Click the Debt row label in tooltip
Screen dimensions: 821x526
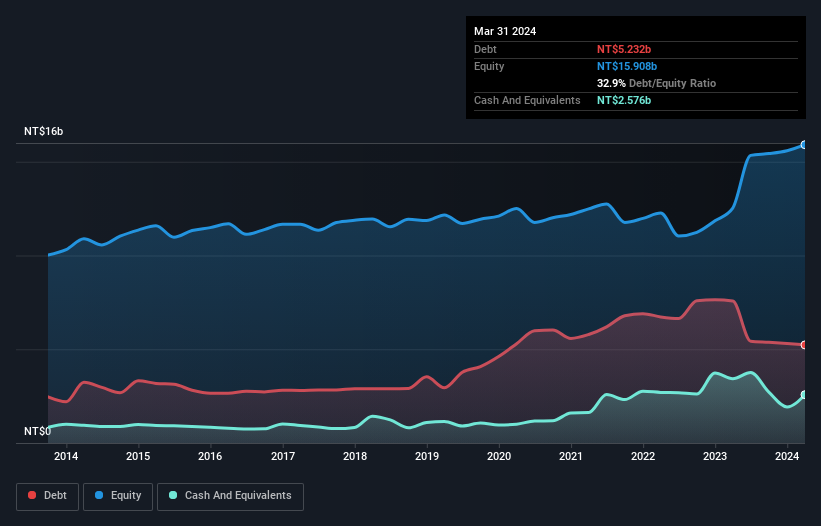485,49
